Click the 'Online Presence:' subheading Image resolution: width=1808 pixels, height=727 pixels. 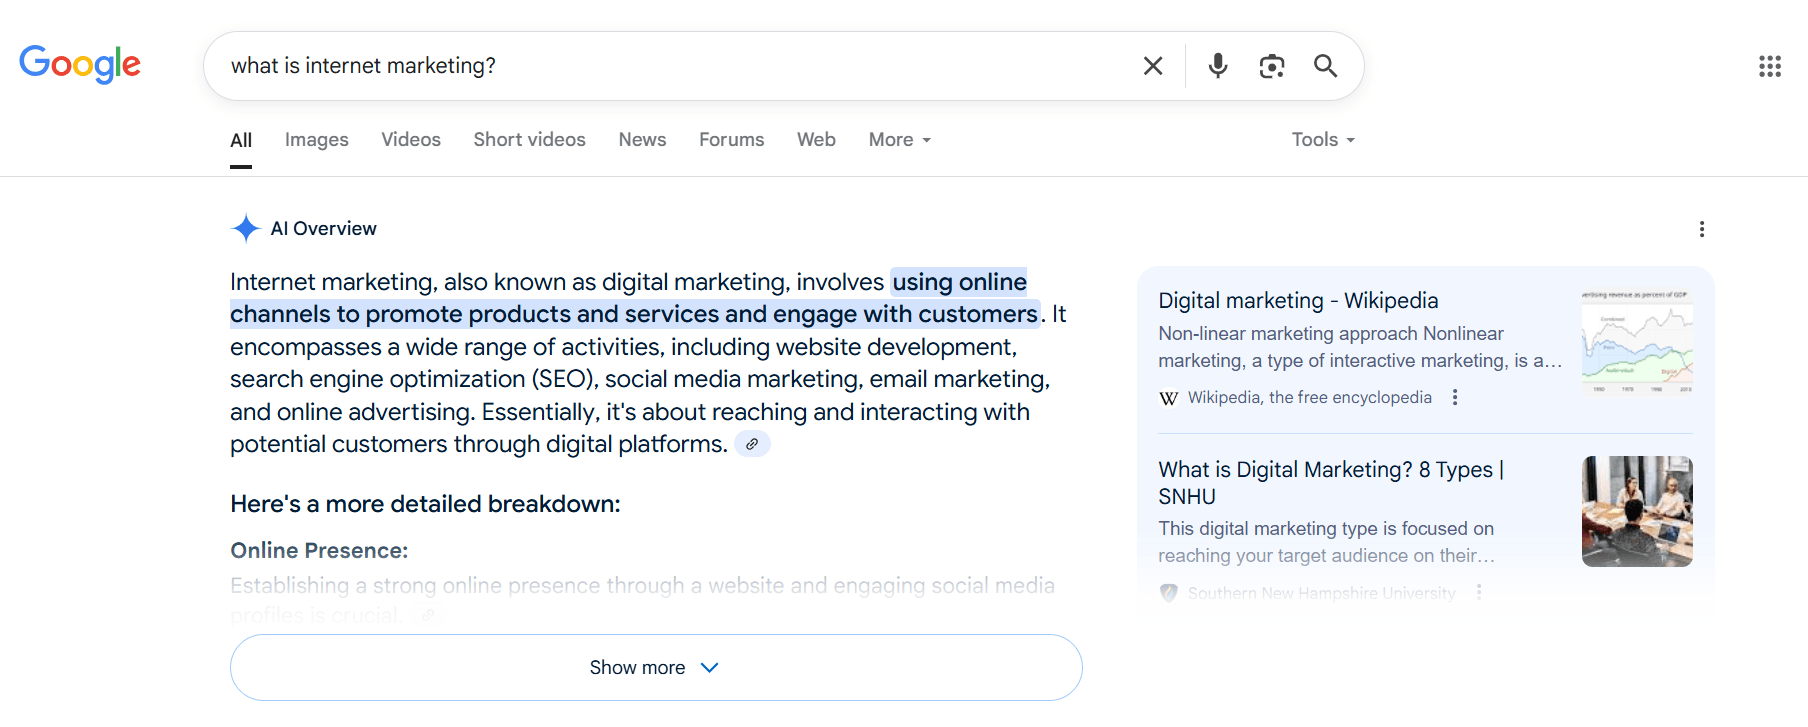[319, 551]
